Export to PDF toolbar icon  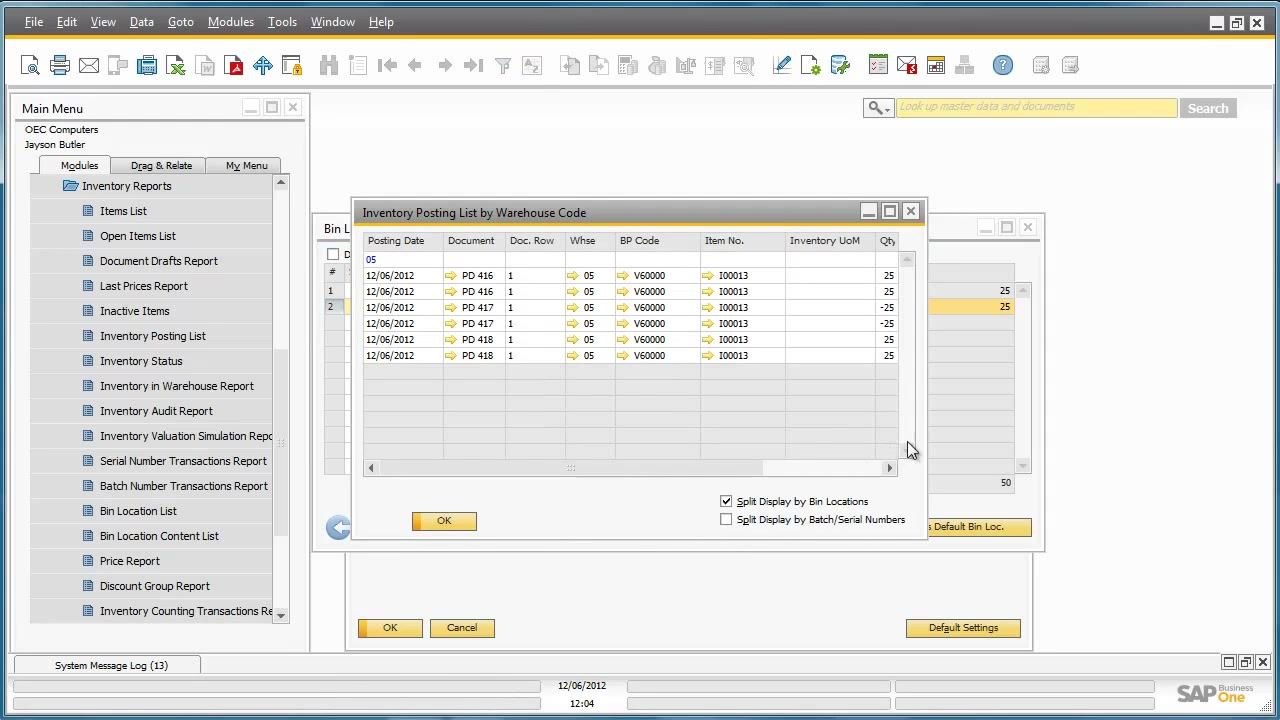tap(234, 66)
